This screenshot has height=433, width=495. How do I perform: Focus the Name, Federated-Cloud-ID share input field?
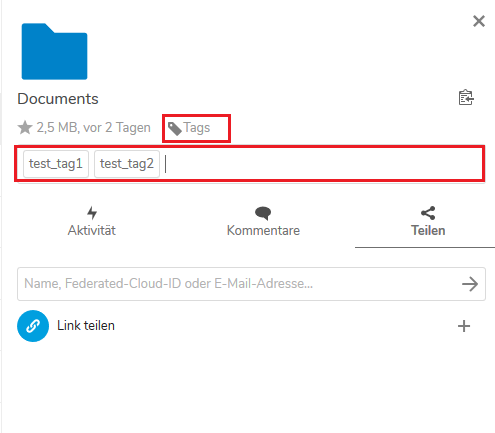(x=251, y=284)
